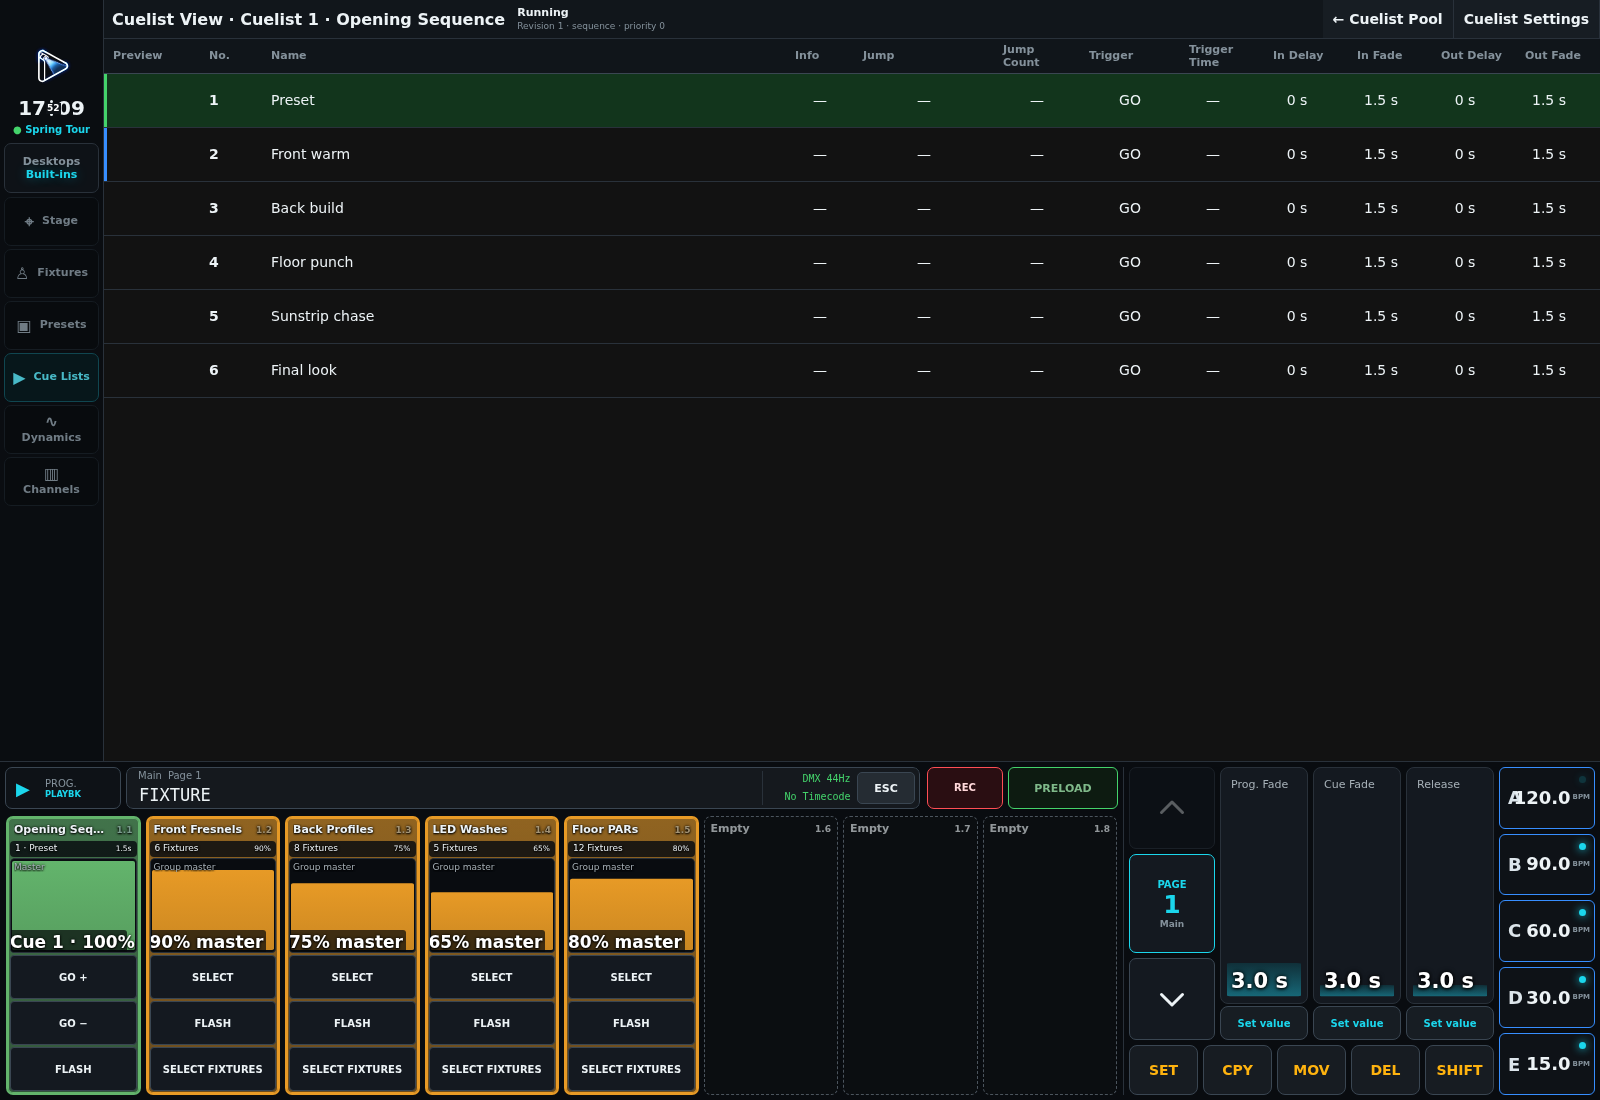Click the MOV move command button
This screenshot has width=1600, height=1100.
point(1311,1070)
